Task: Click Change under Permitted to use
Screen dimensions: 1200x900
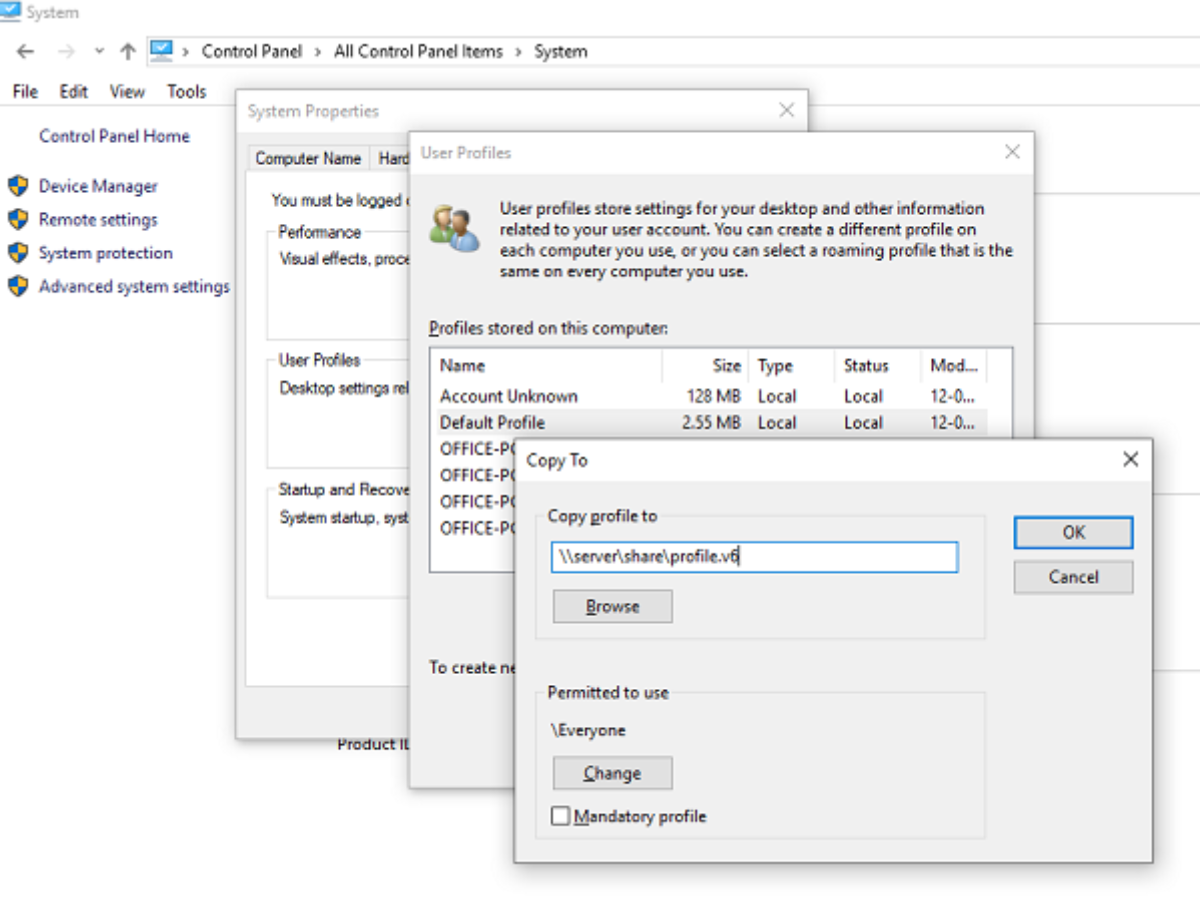Action: pos(612,773)
